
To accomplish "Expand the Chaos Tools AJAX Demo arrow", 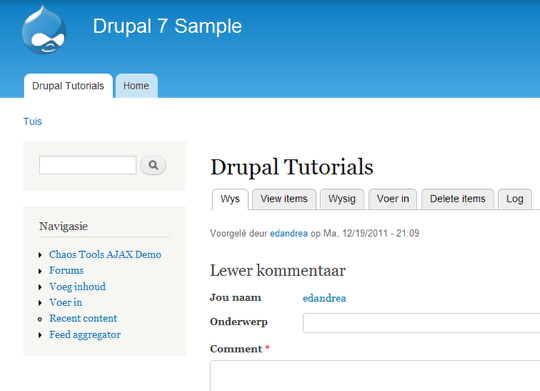I will pos(40,255).
